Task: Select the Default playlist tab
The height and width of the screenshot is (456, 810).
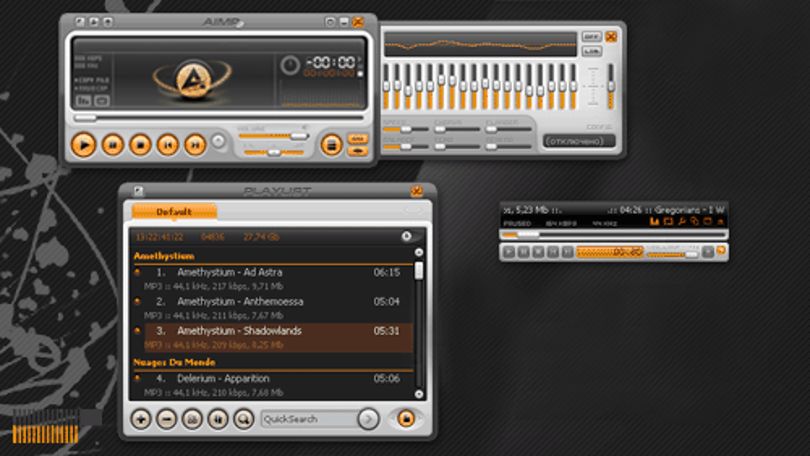Action: 174,212
